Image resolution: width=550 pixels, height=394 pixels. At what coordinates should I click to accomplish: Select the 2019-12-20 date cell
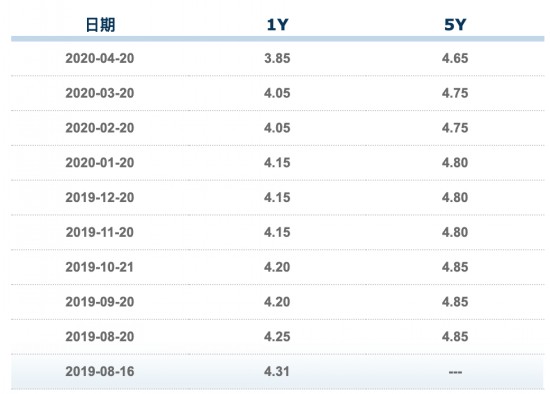coord(100,197)
